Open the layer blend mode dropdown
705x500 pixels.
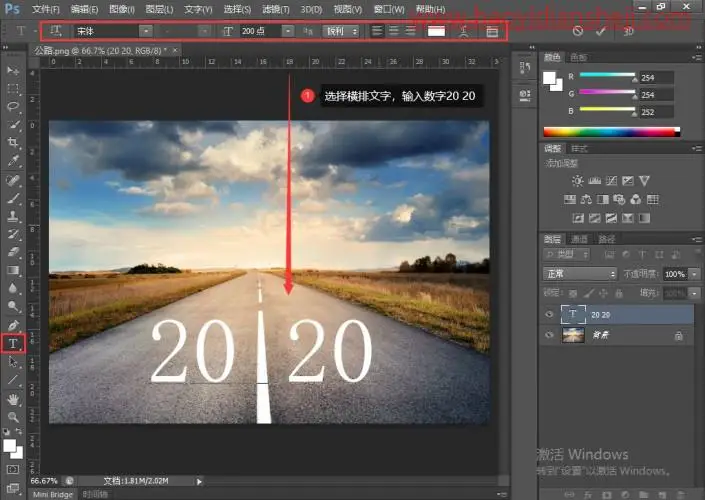pyautogui.click(x=580, y=274)
